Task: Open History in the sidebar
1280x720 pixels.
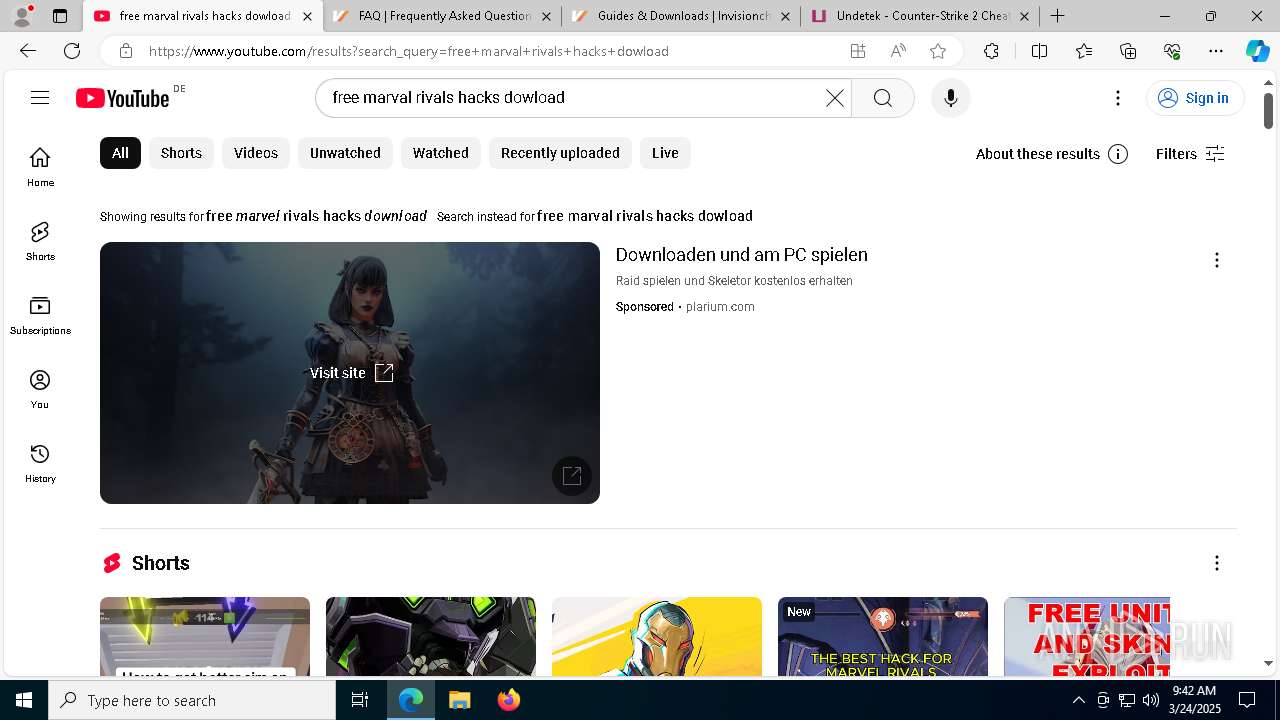Action: pos(40,463)
